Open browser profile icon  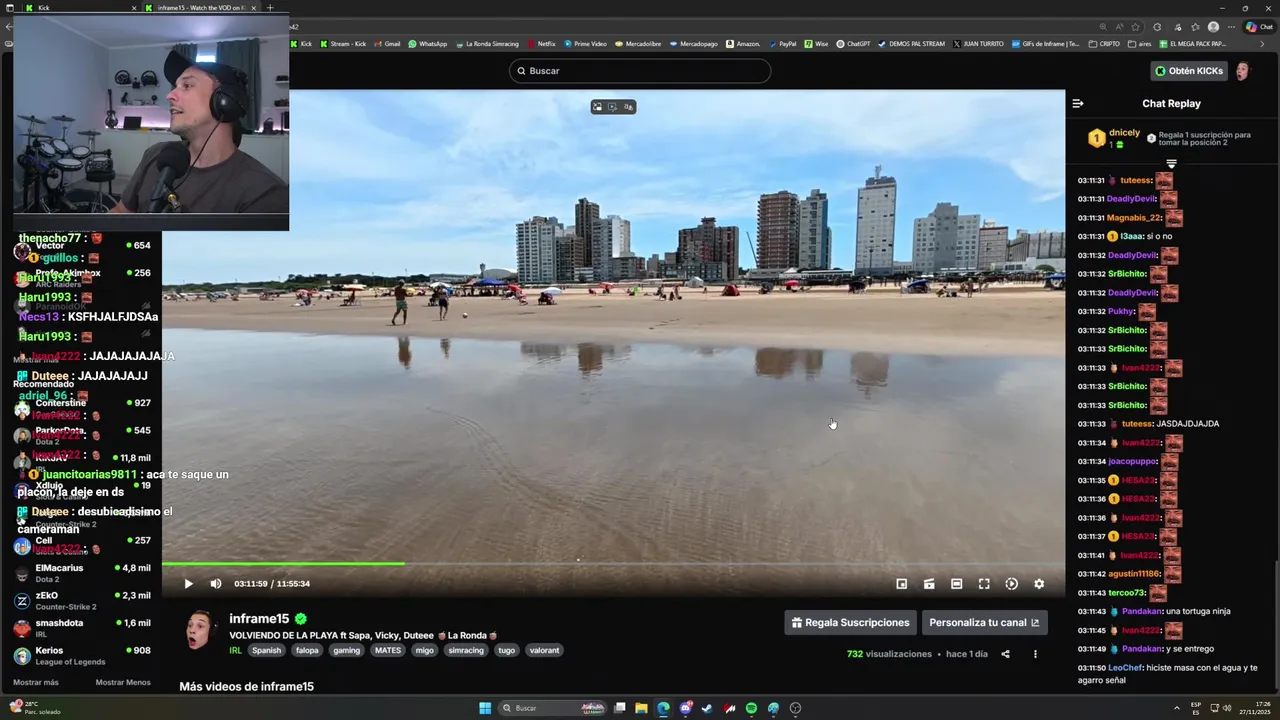click(1213, 27)
